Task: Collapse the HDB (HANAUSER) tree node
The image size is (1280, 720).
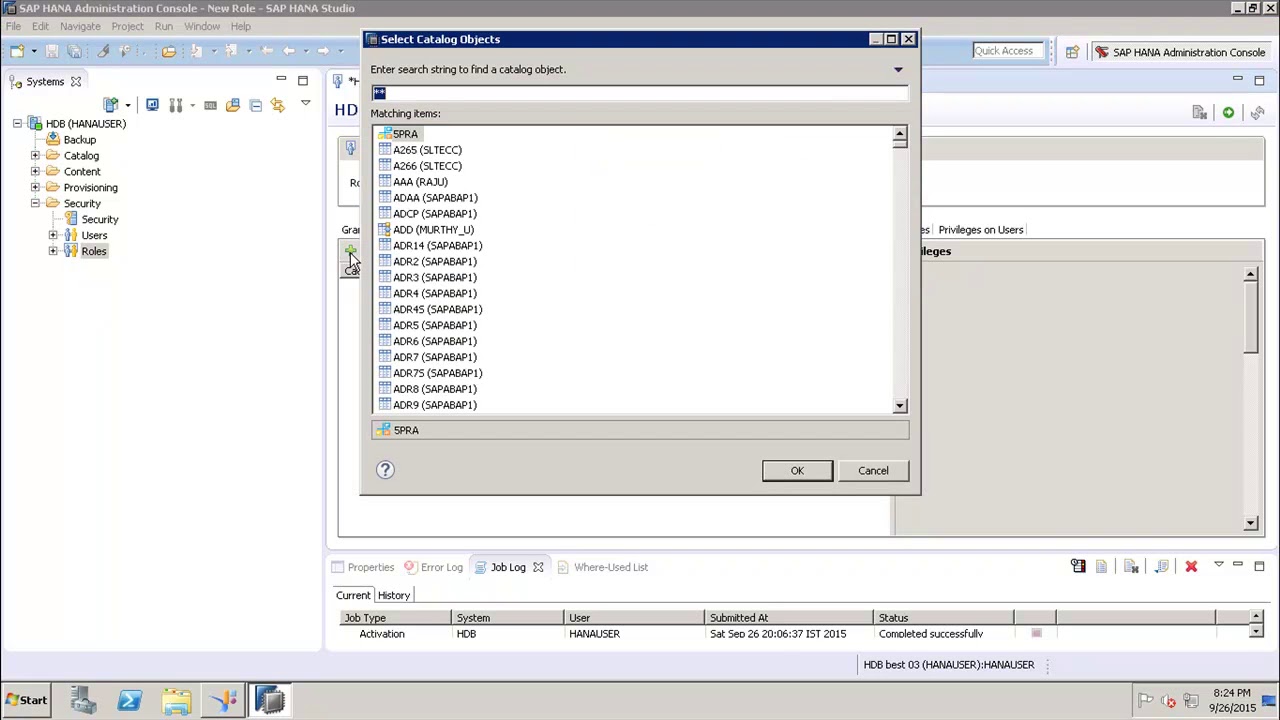Action: tap(17, 124)
